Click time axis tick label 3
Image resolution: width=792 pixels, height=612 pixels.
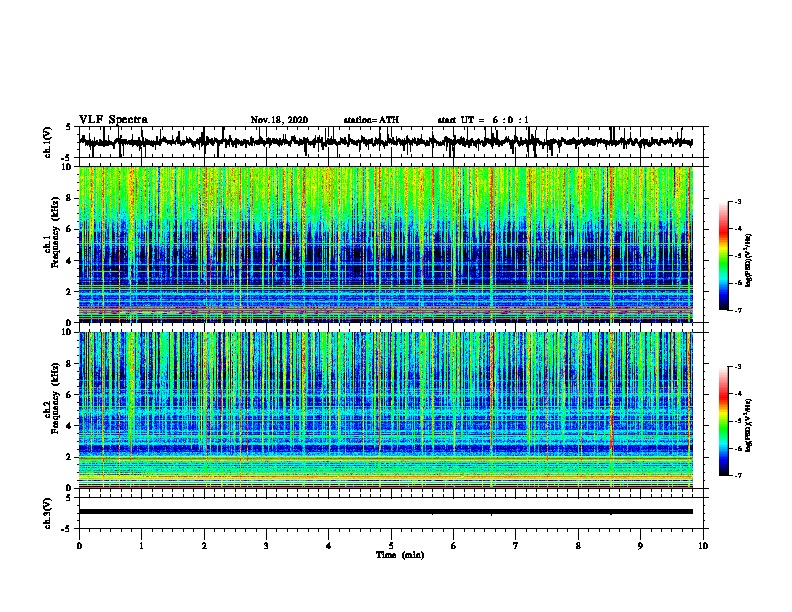(x=266, y=546)
